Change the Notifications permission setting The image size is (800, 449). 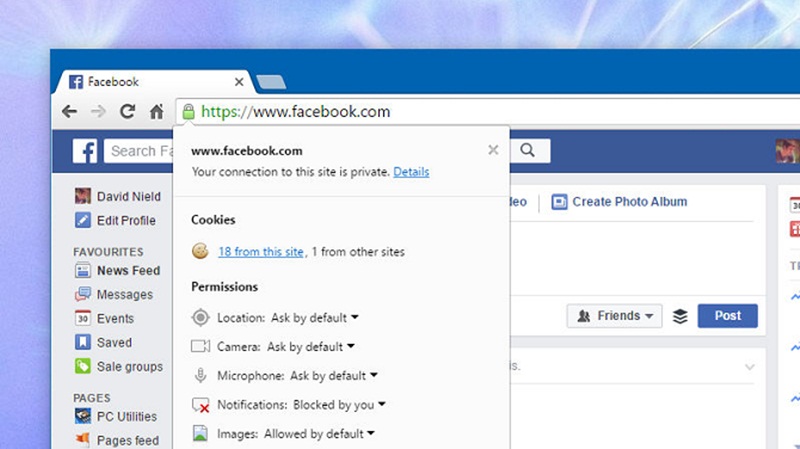pos(339,405)
